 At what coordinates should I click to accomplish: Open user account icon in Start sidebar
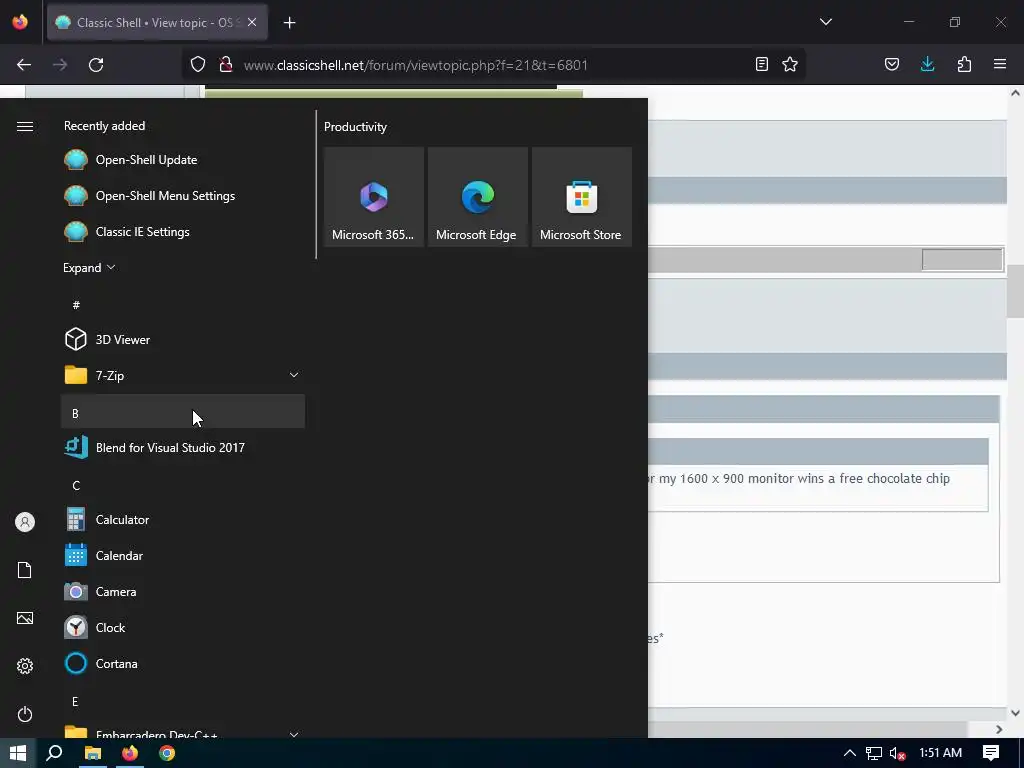(25, 522)
